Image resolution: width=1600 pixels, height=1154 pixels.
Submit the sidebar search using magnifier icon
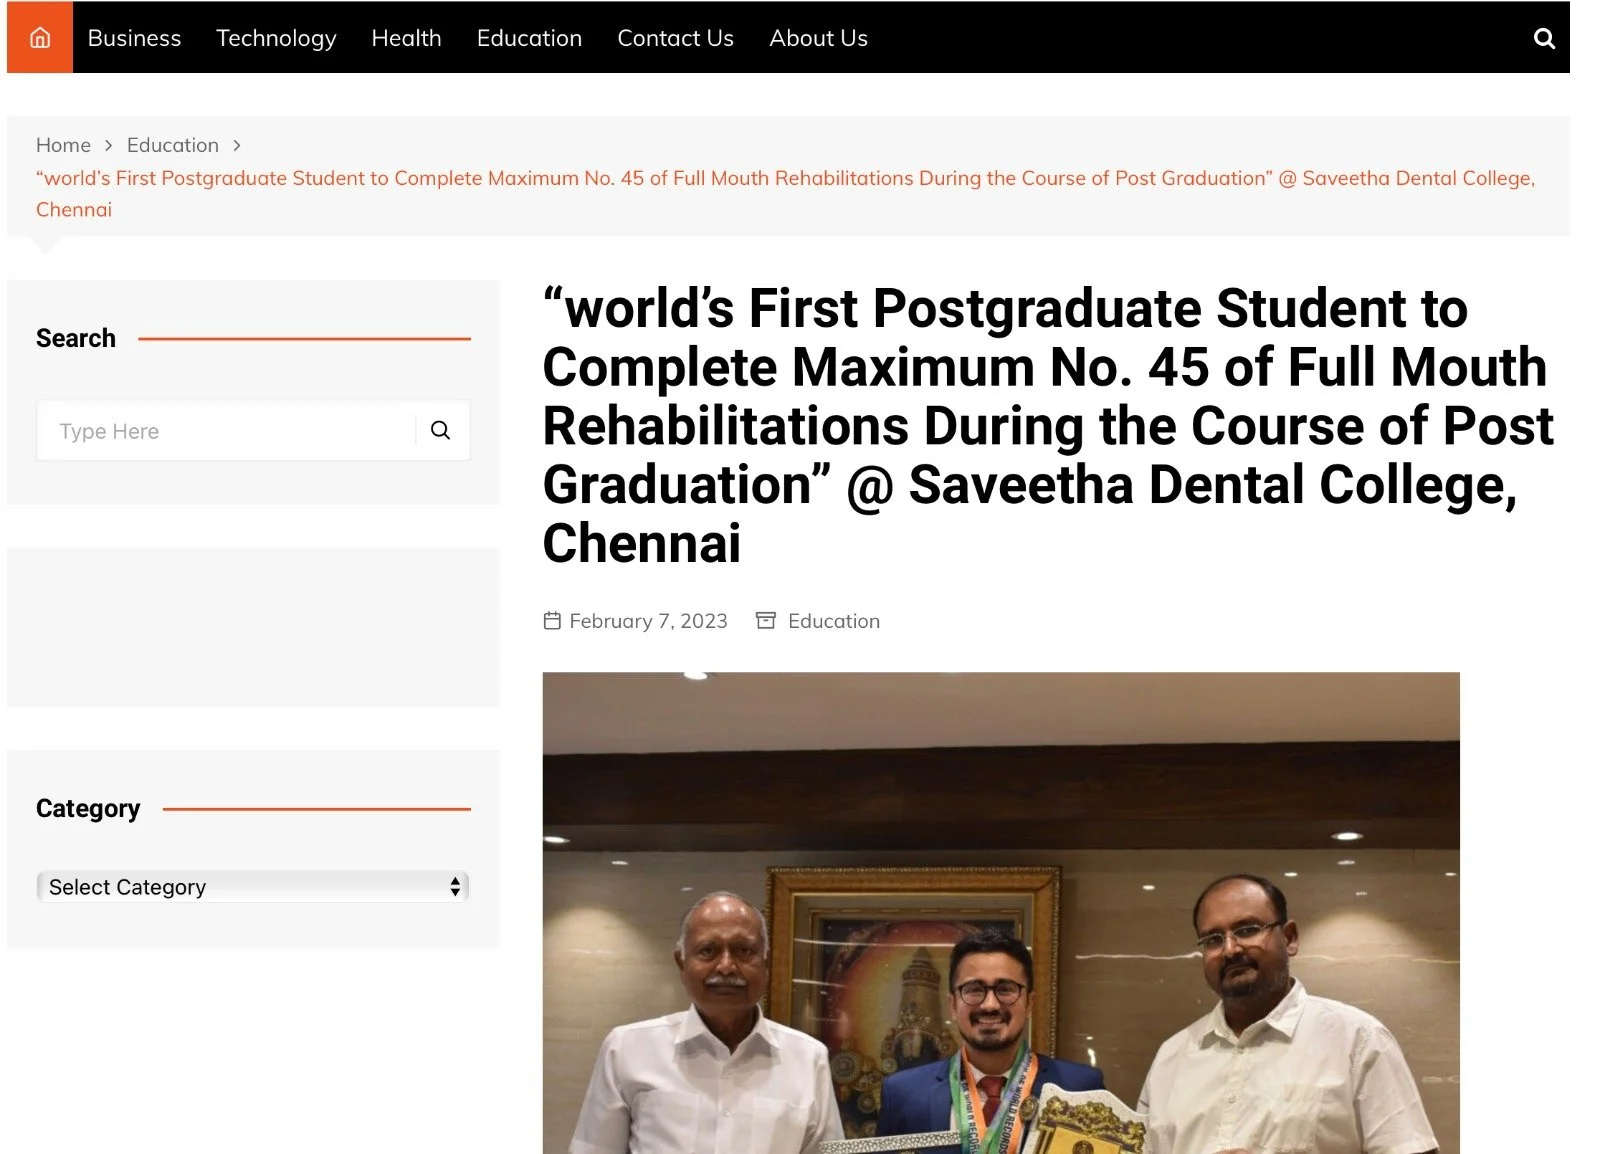click(440, 430)
